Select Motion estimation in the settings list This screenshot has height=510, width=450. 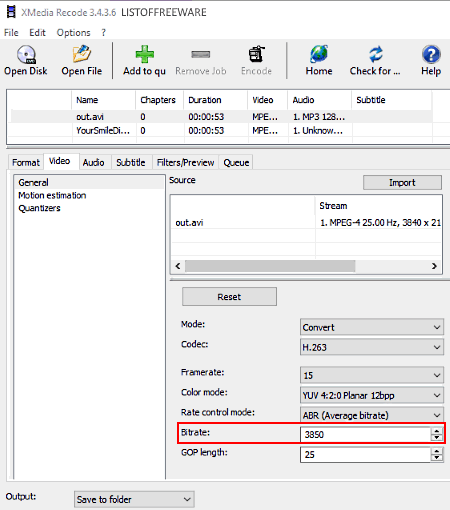coord(52,195)
